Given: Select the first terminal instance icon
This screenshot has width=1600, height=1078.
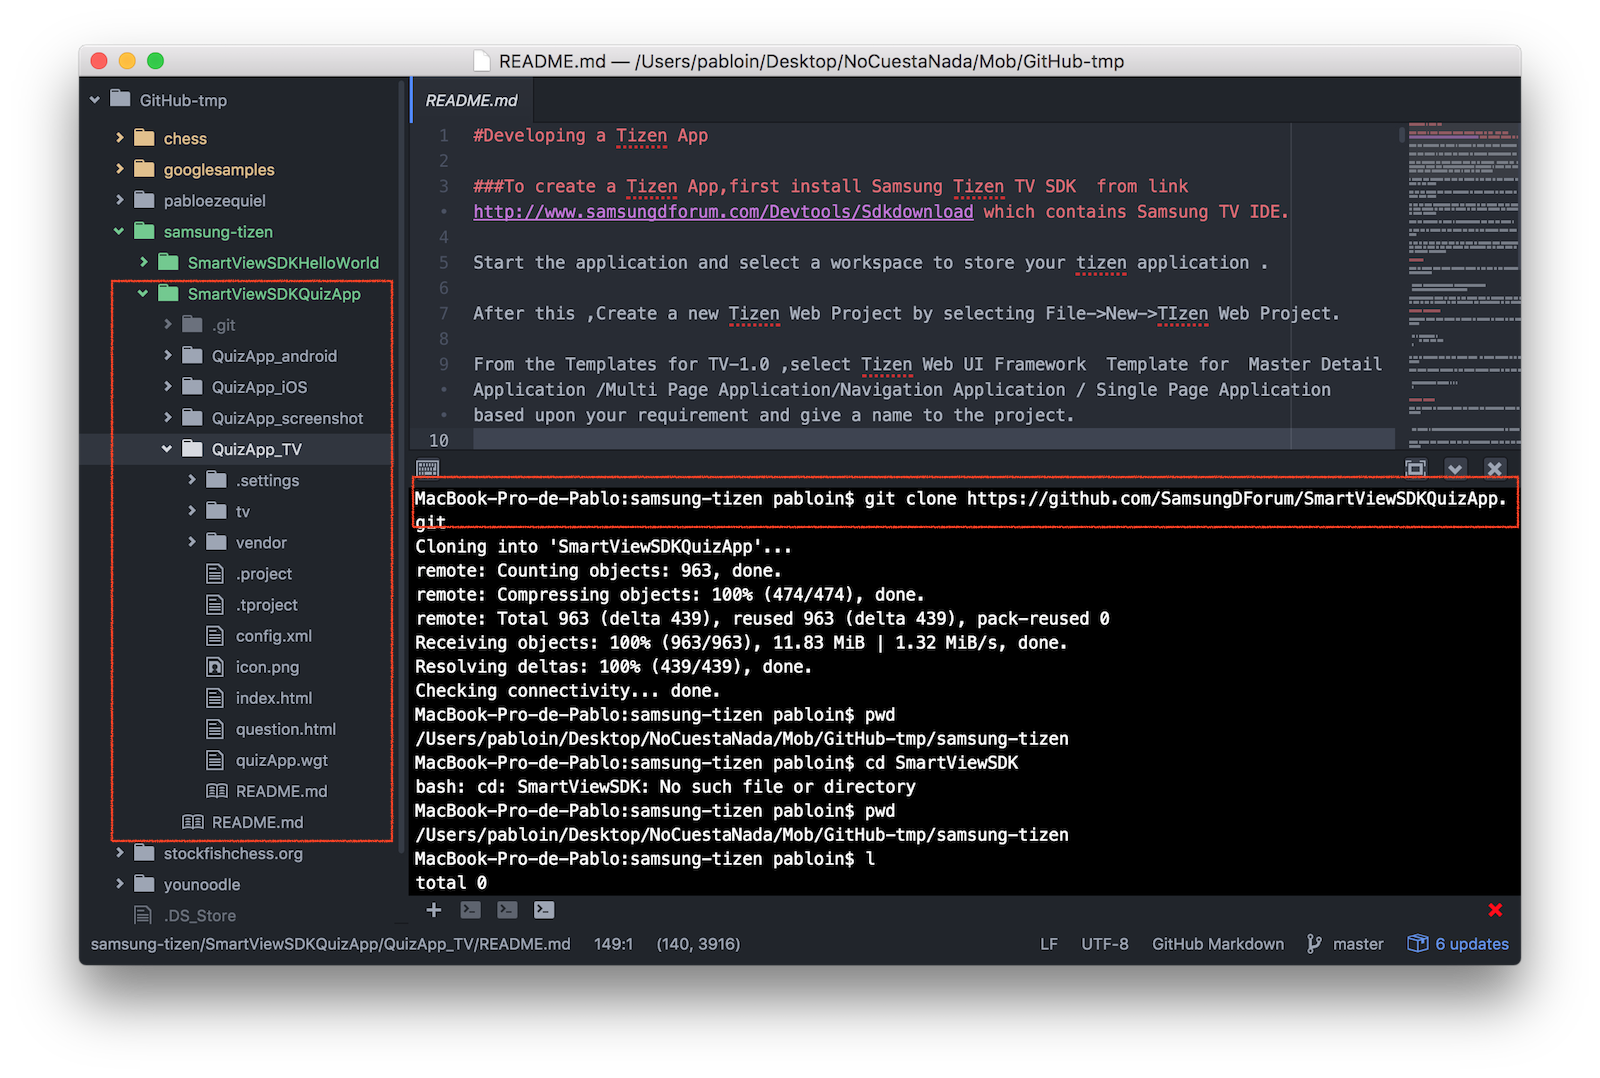Looking at the screenshot, I should [x=470, y=910].
